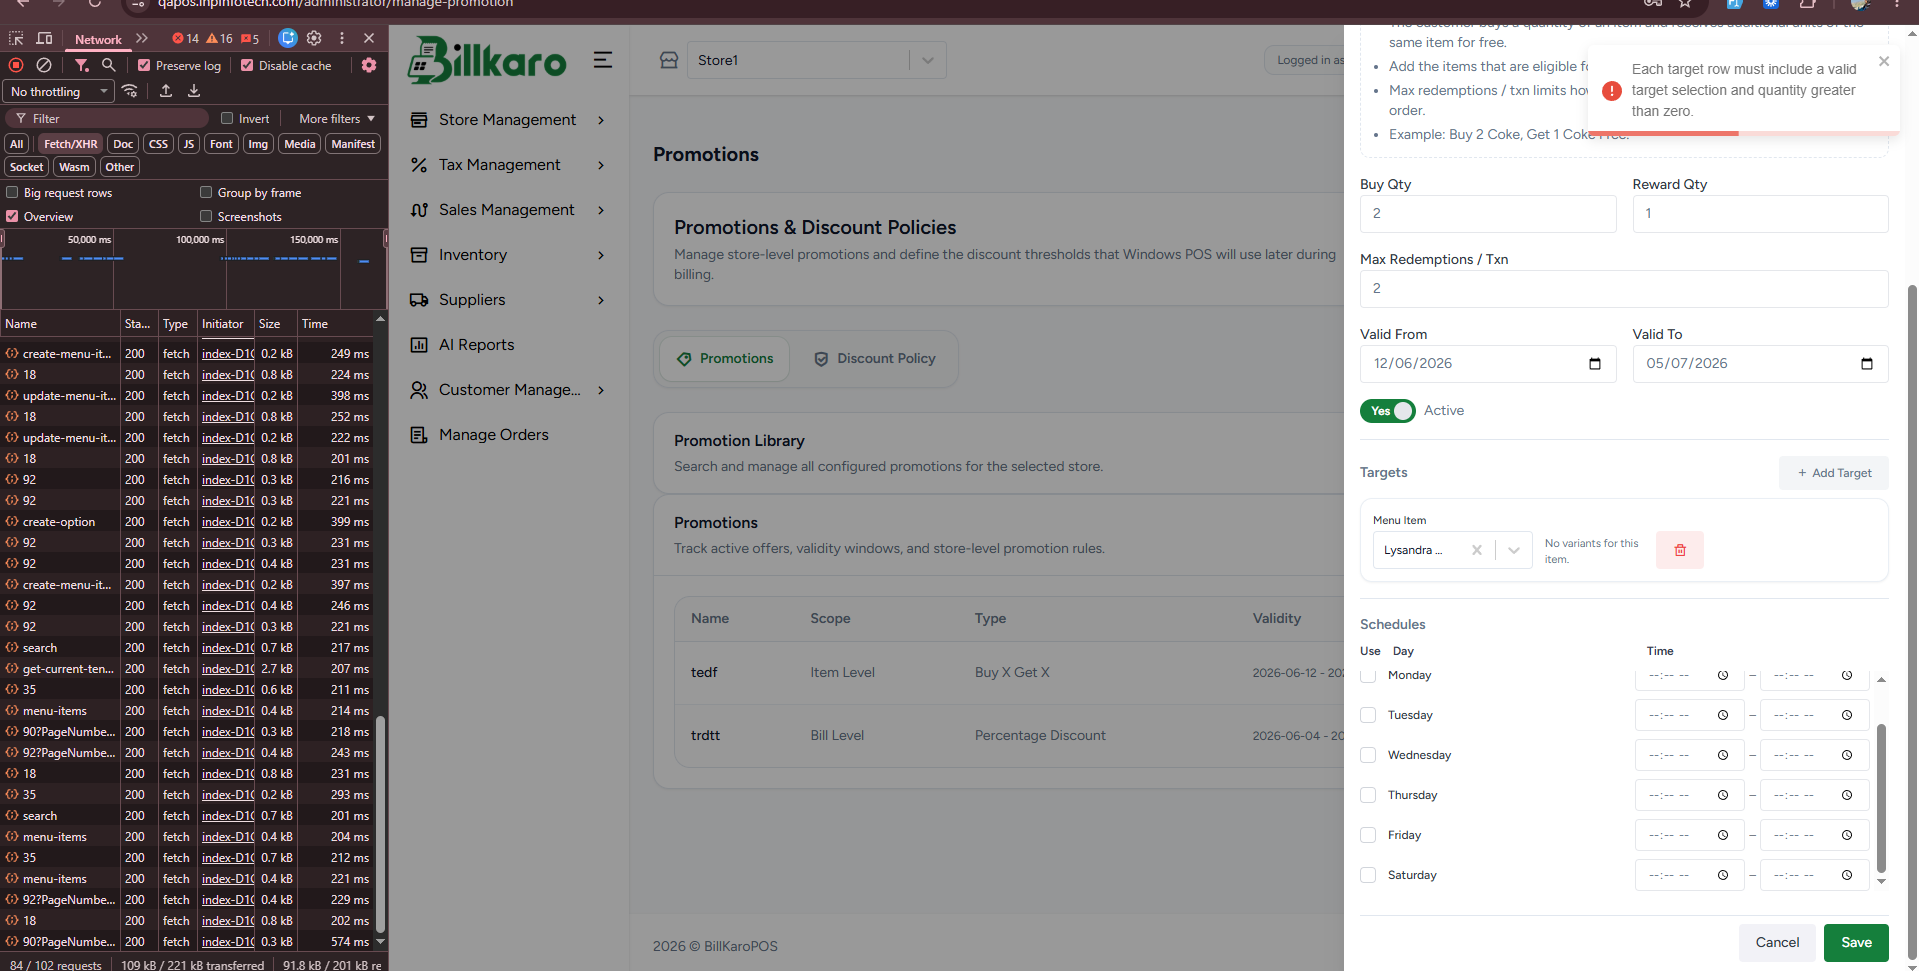Click the Sales Management sidebar icon

click(x=419, y=210)
